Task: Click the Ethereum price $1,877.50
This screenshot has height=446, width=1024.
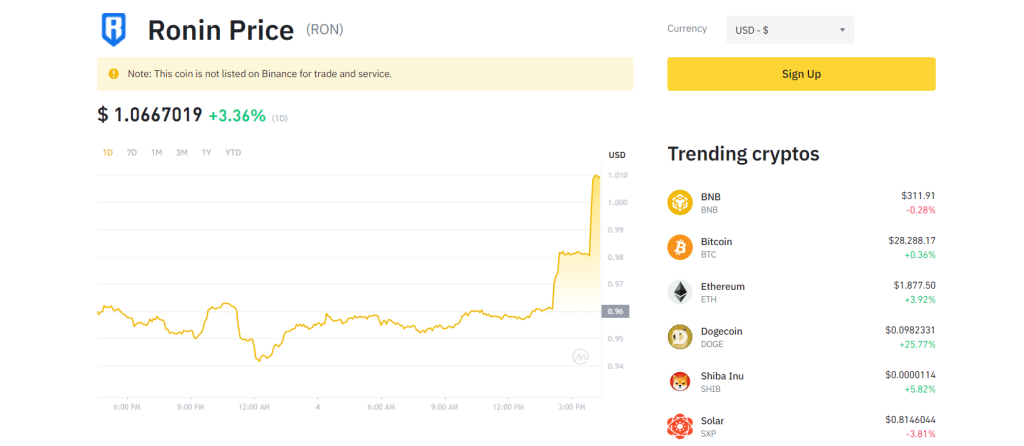Action: click(914, 285)
